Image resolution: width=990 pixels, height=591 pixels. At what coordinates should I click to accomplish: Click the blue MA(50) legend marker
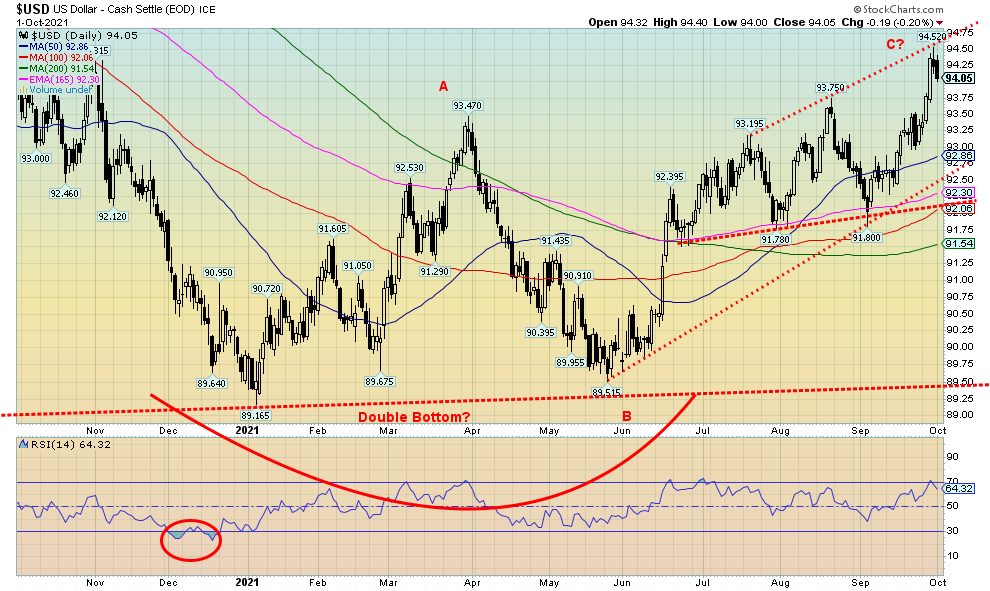click(x=22, y=47)
